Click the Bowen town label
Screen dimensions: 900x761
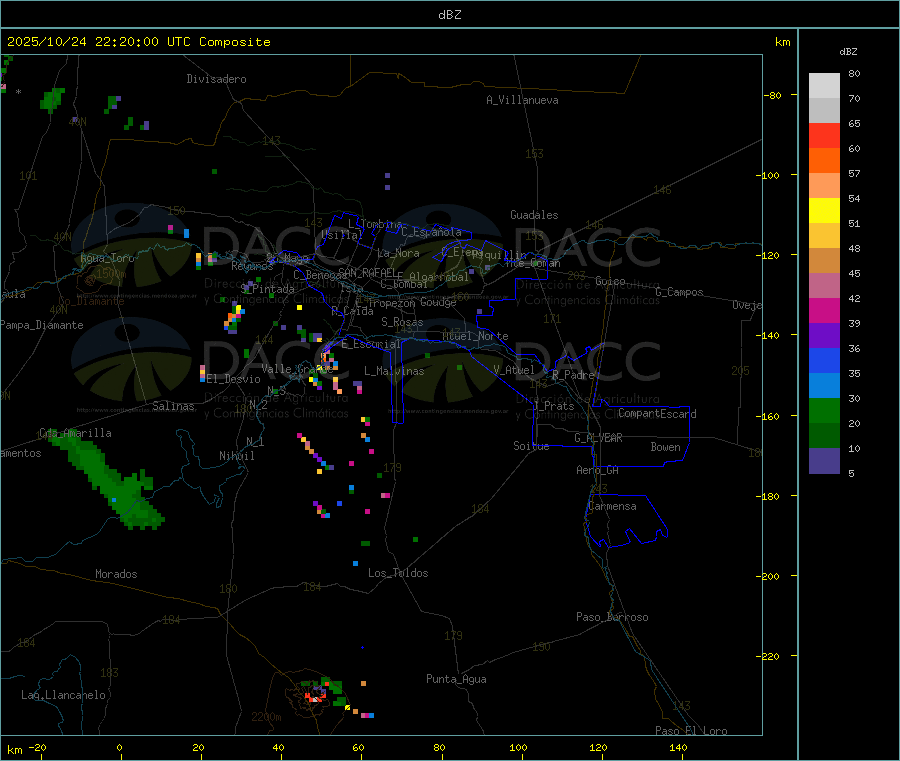(666, 447)
